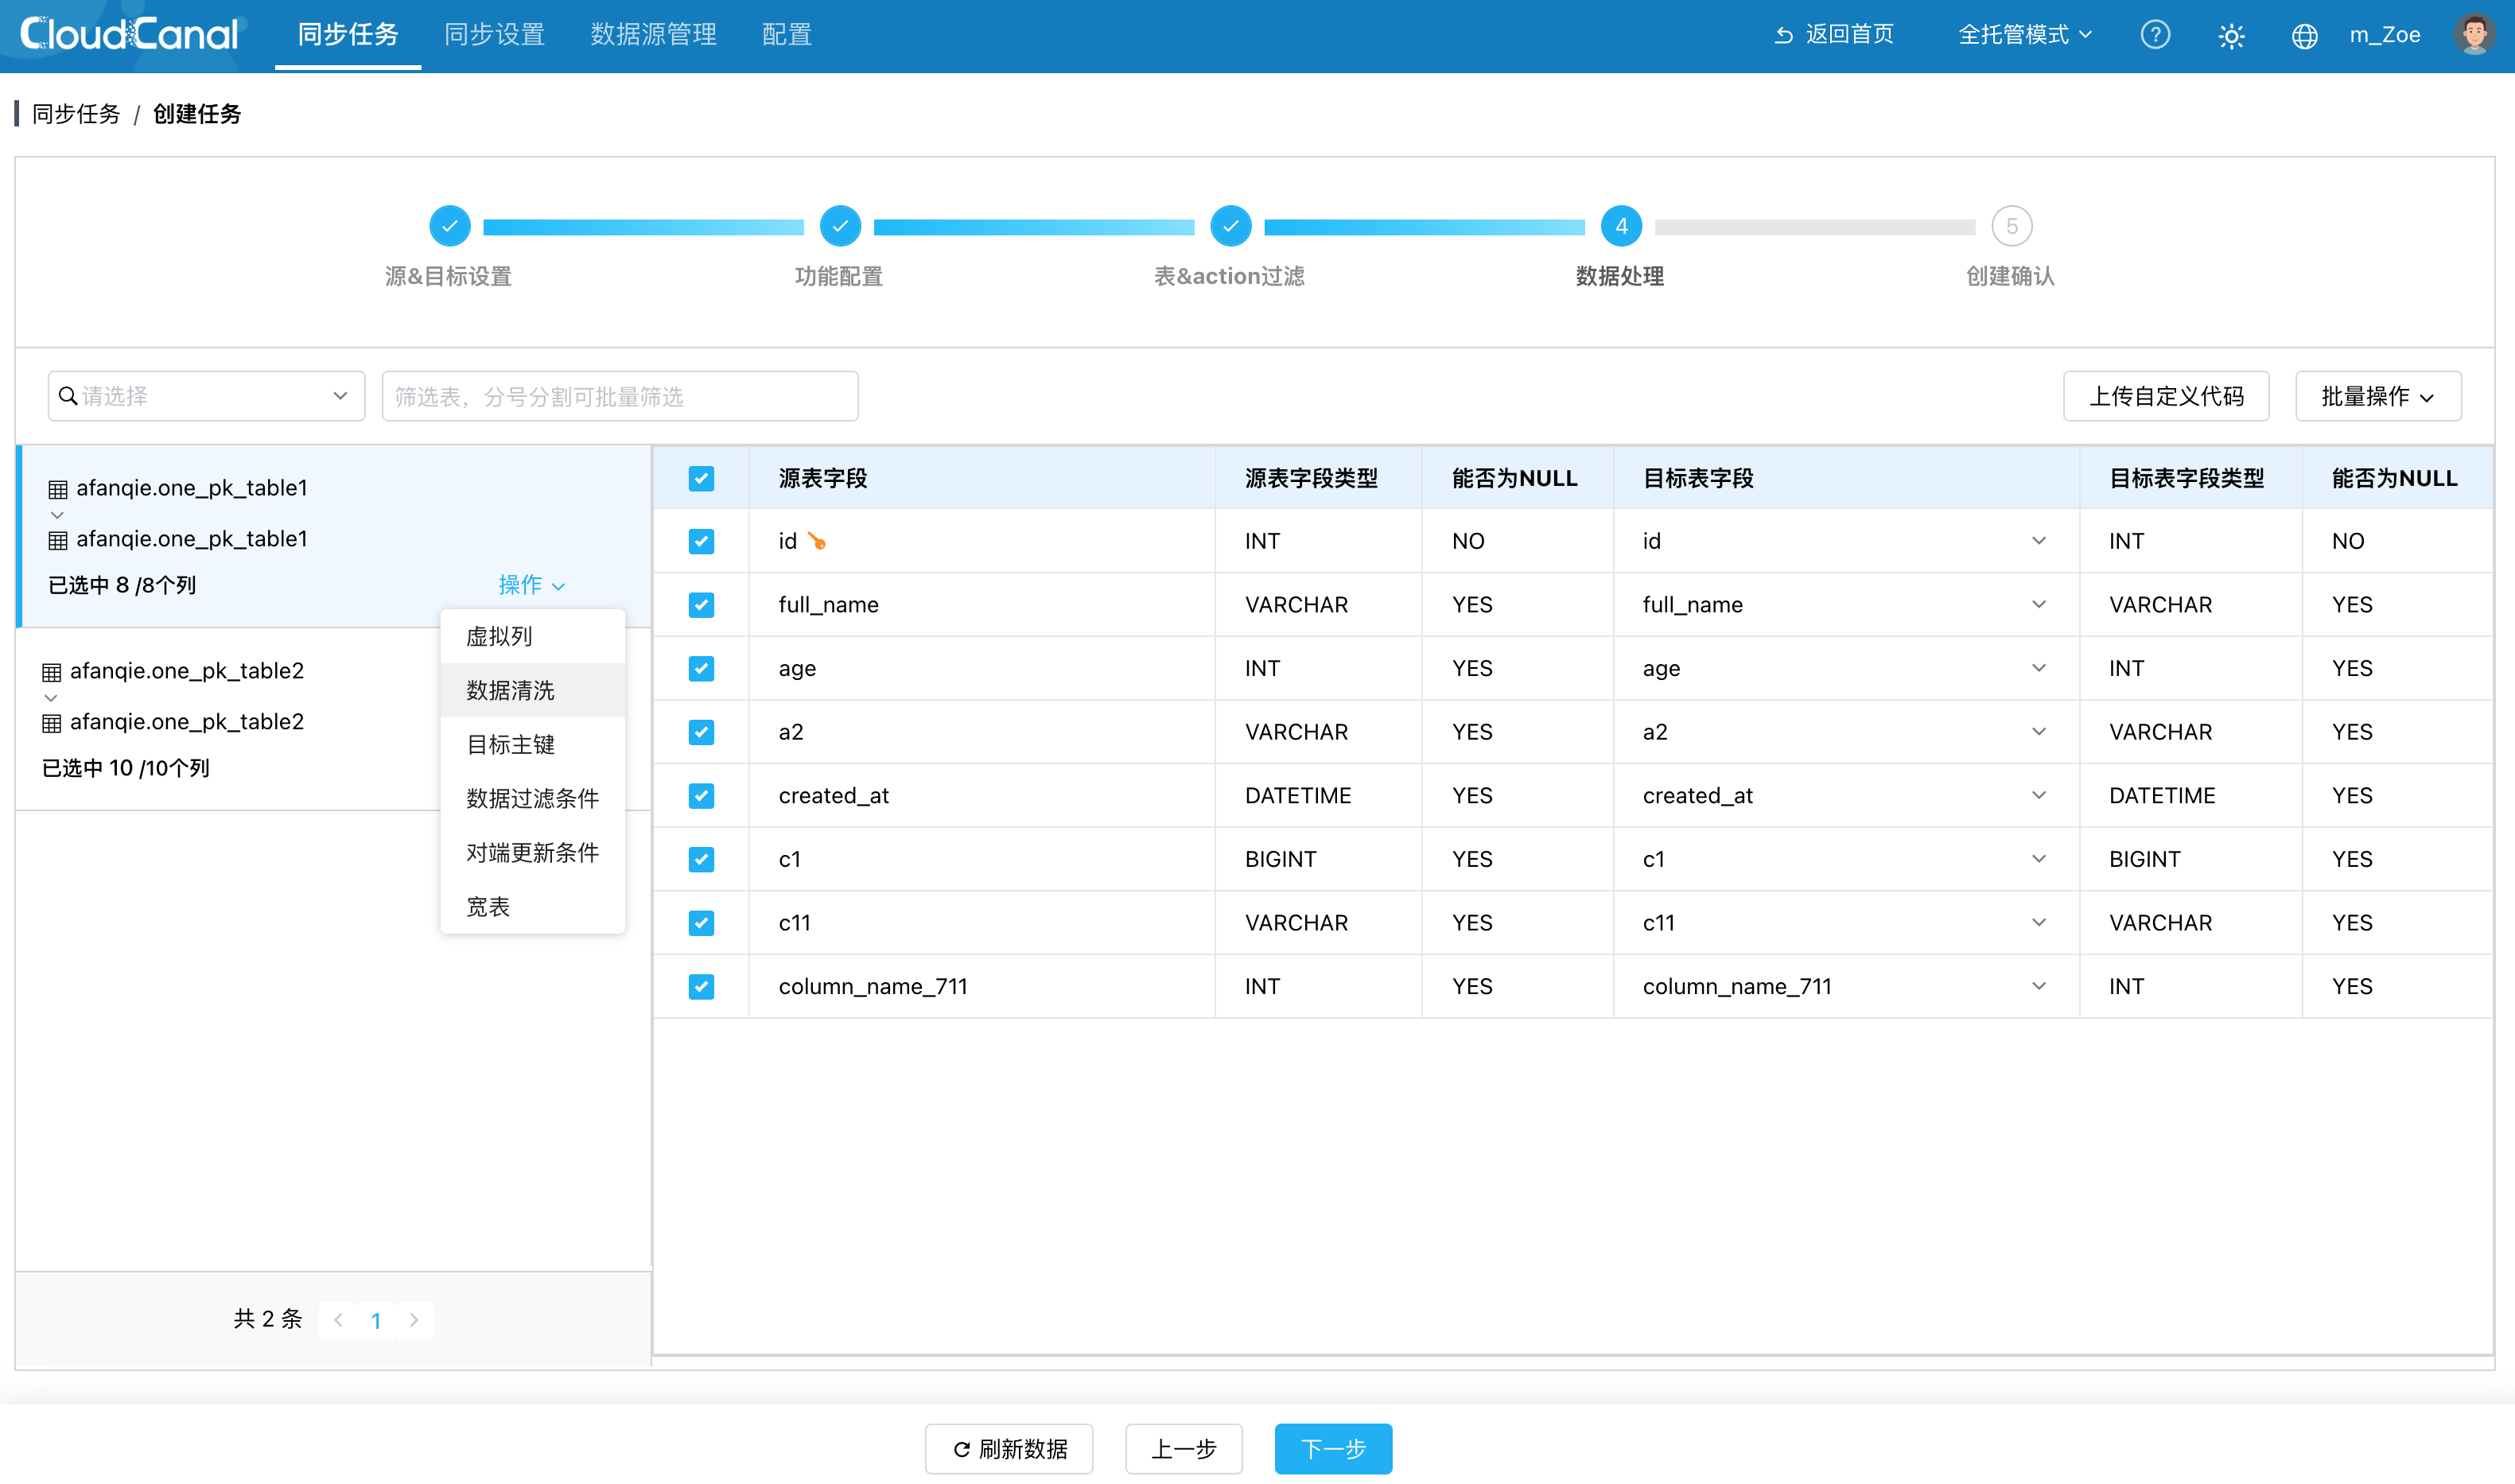Click 上传自定义代码 button
The height and width of the screenshot is (1484, 2515).
[2165, 396]
